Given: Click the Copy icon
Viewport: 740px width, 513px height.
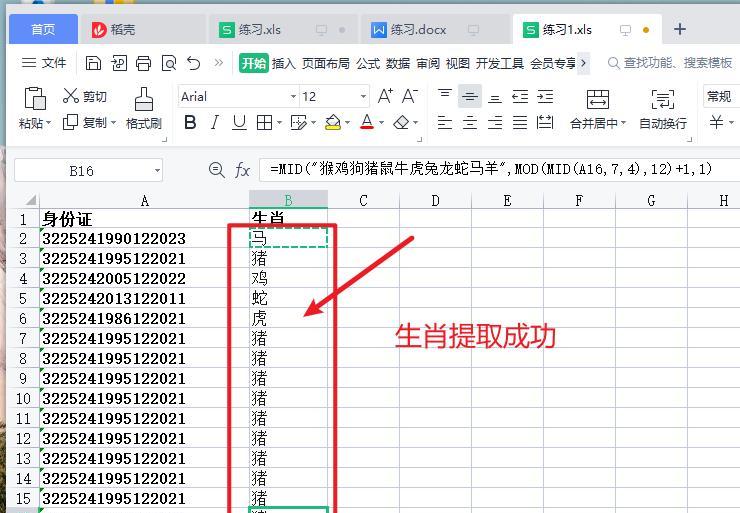Looking at the screenshot, I should pyautogui.click(x=70, y=122).
